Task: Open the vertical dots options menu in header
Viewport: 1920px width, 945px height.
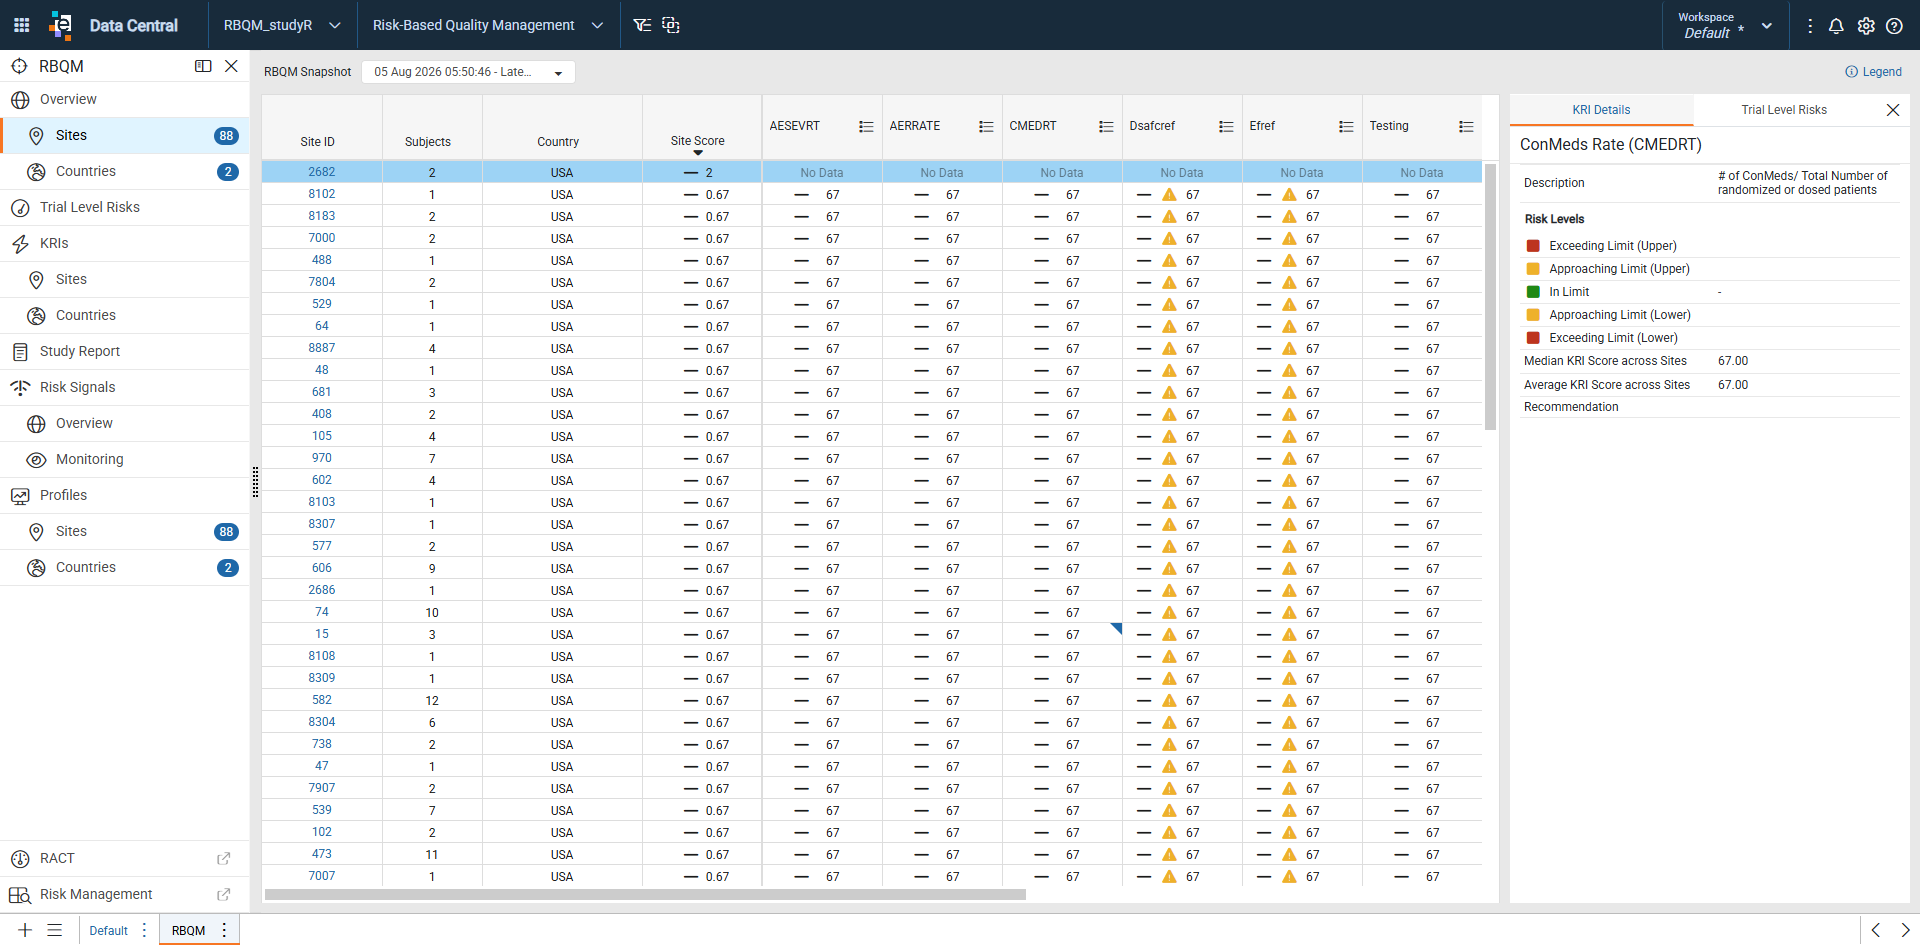Action: (1810, 26)
